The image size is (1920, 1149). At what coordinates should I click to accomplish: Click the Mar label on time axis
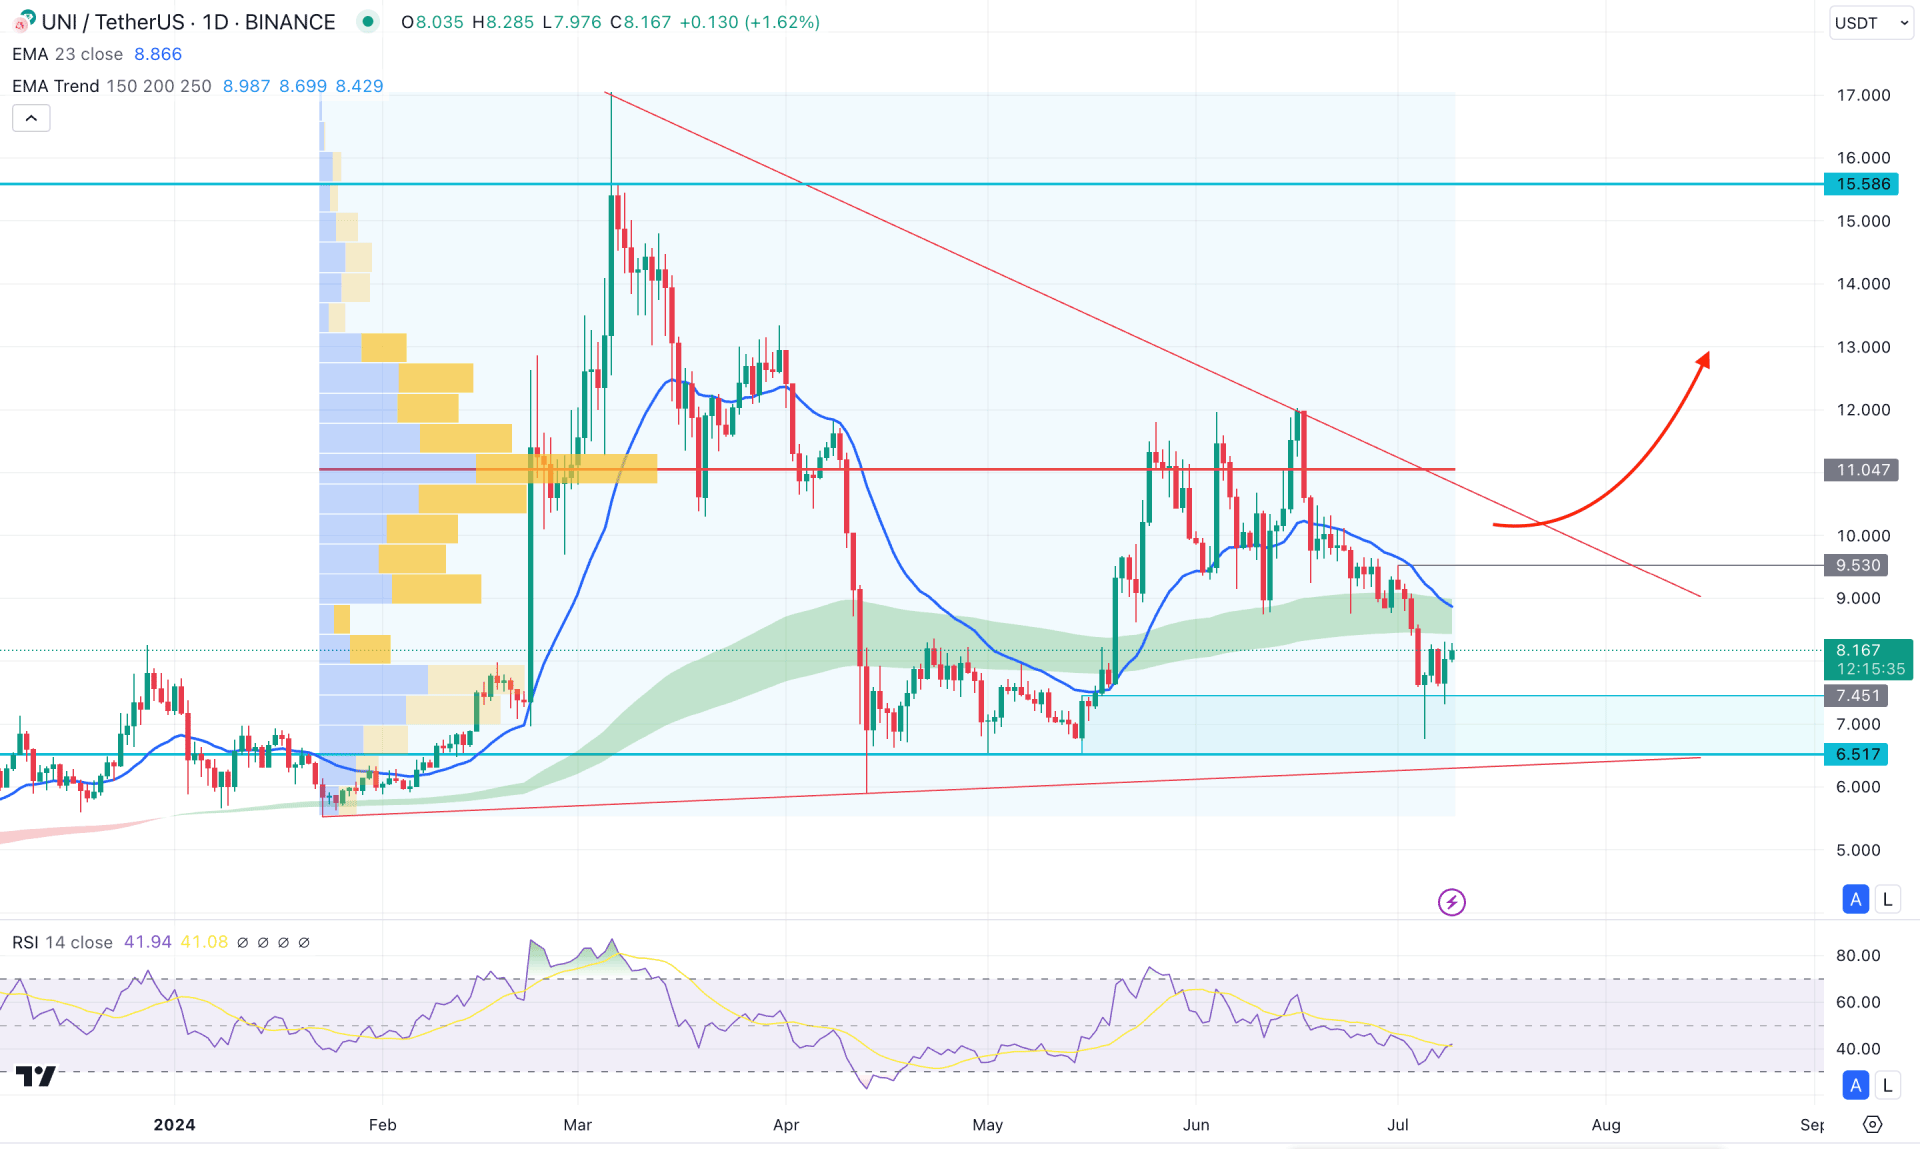[x=578, y=1125]
